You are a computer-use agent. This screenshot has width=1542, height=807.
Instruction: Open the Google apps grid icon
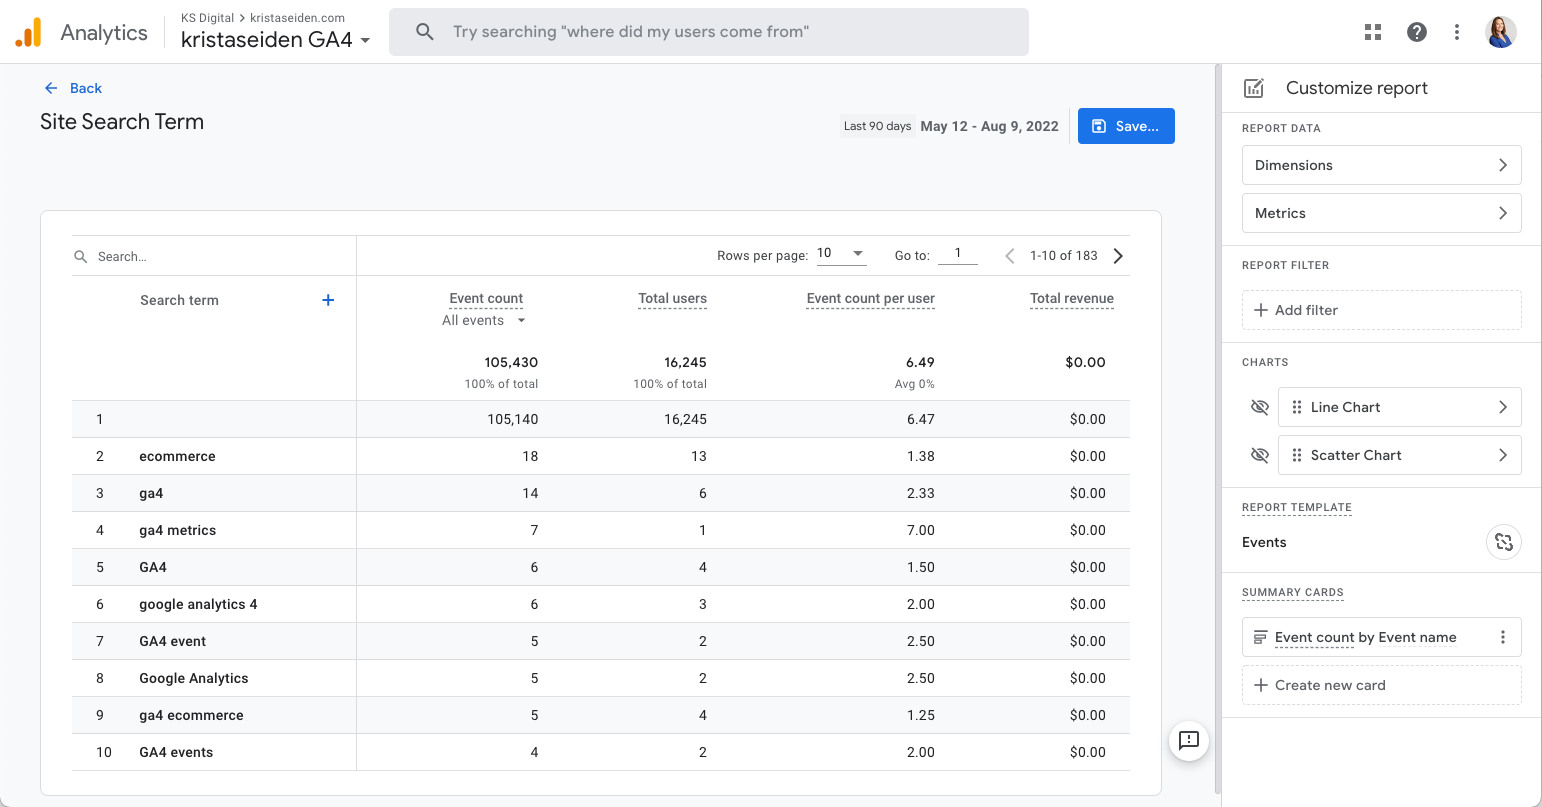coord(1373,32)
